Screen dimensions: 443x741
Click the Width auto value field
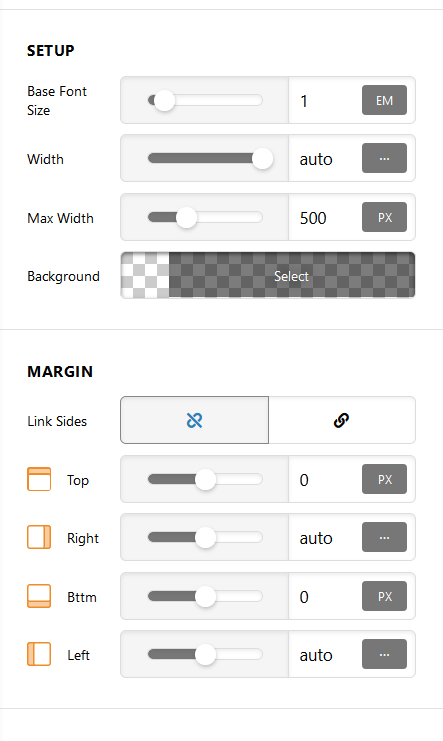pyautogui.click(x=325, y=159)
